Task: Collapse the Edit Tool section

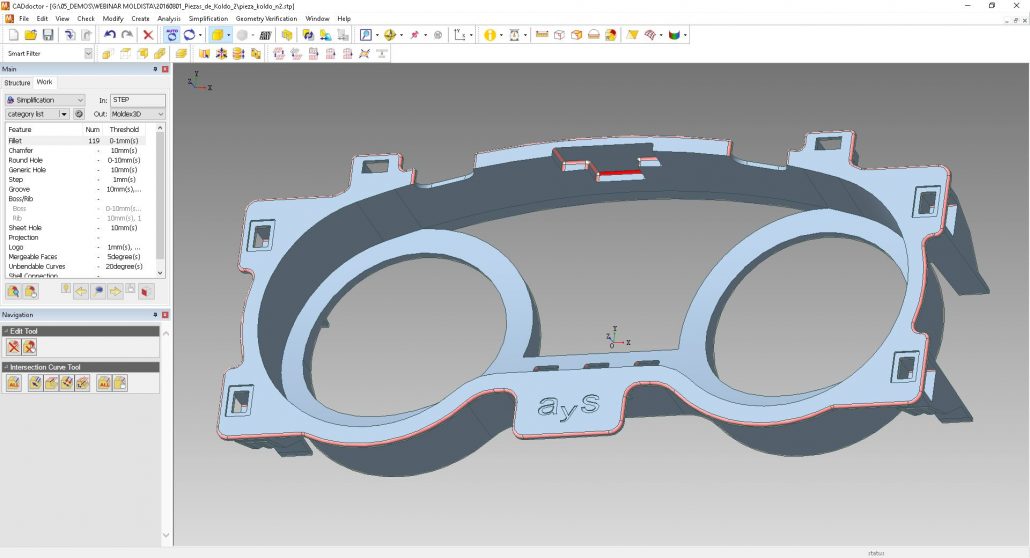Action: (x=5, y=331)
